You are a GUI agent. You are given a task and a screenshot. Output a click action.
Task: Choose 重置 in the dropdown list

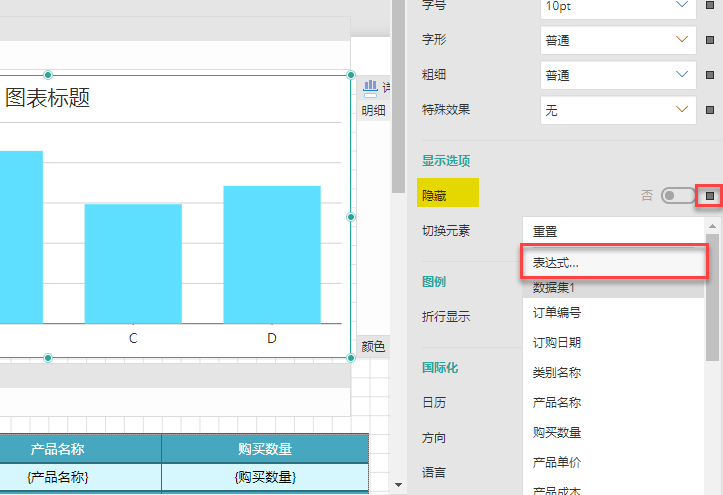click(614, 231)
